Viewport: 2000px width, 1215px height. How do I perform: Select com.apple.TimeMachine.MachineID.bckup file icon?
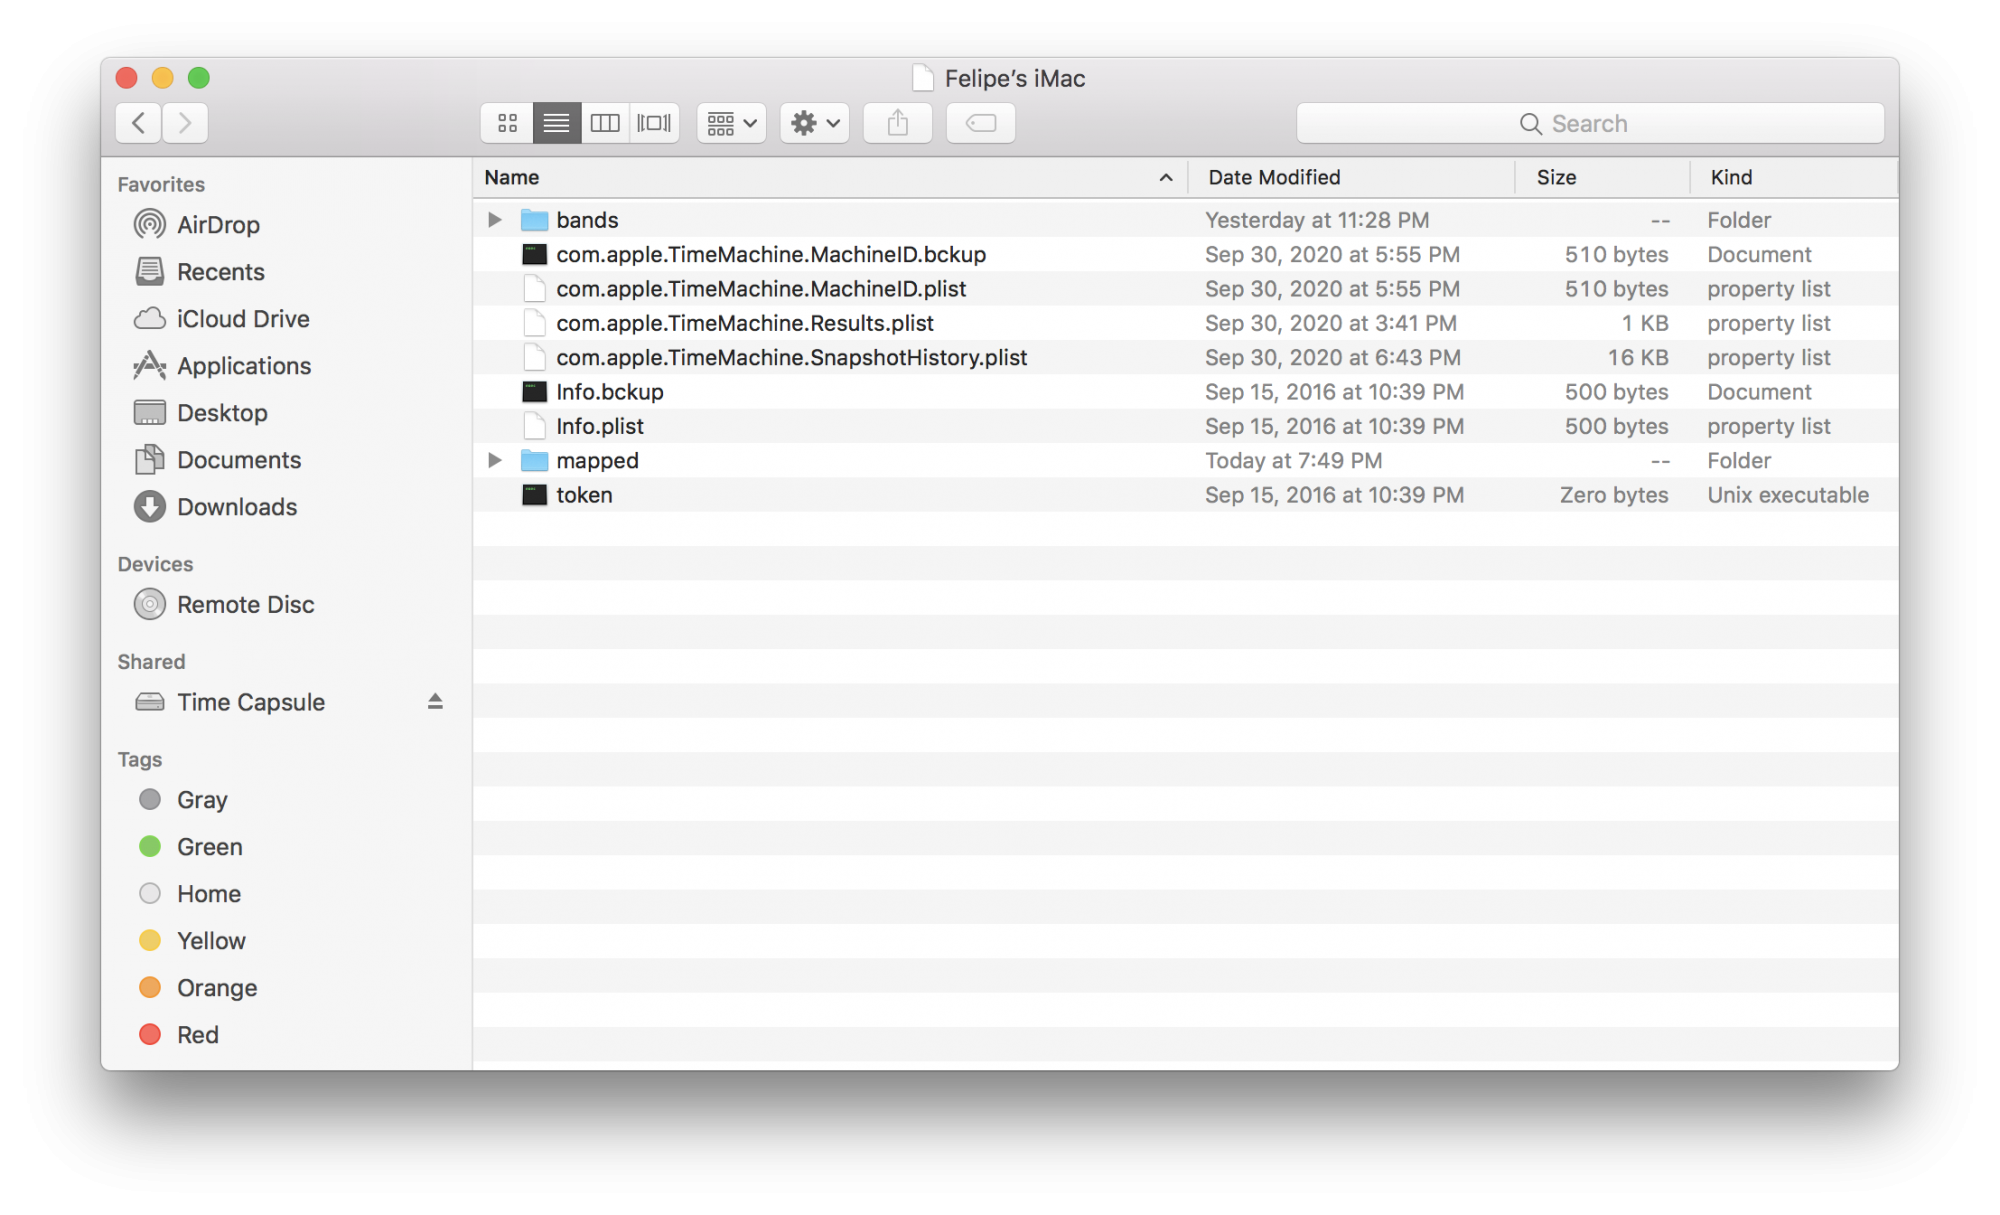(535, 254)
